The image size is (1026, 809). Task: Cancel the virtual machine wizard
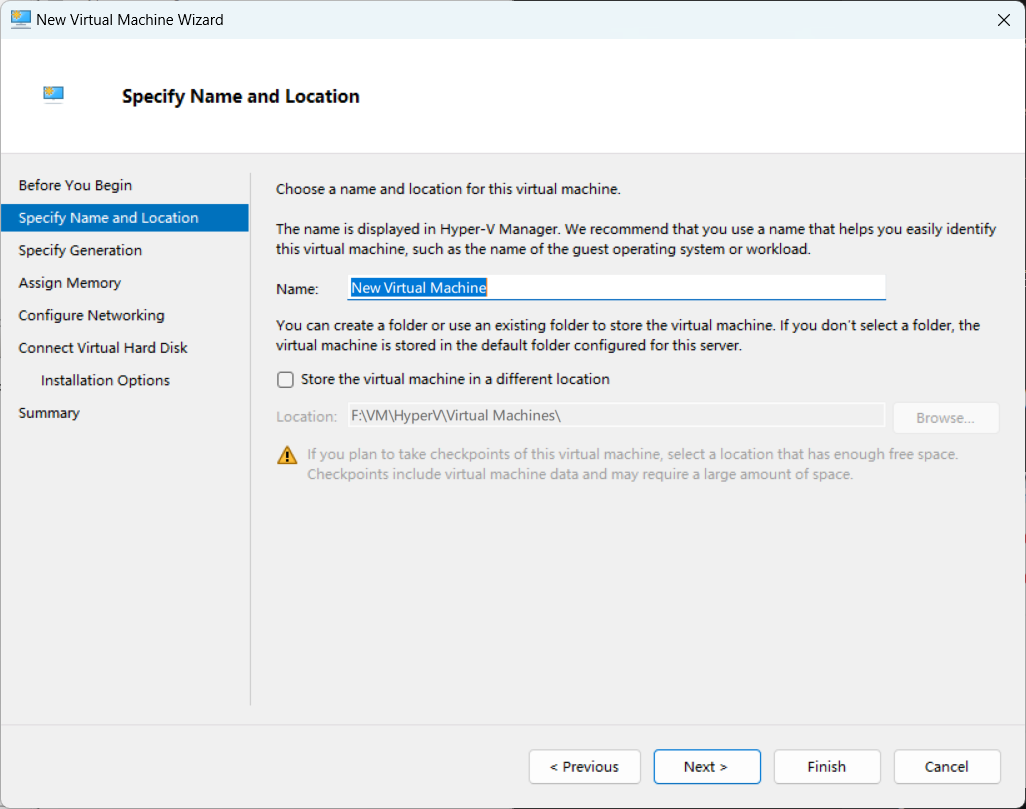[x=947, y=766]
